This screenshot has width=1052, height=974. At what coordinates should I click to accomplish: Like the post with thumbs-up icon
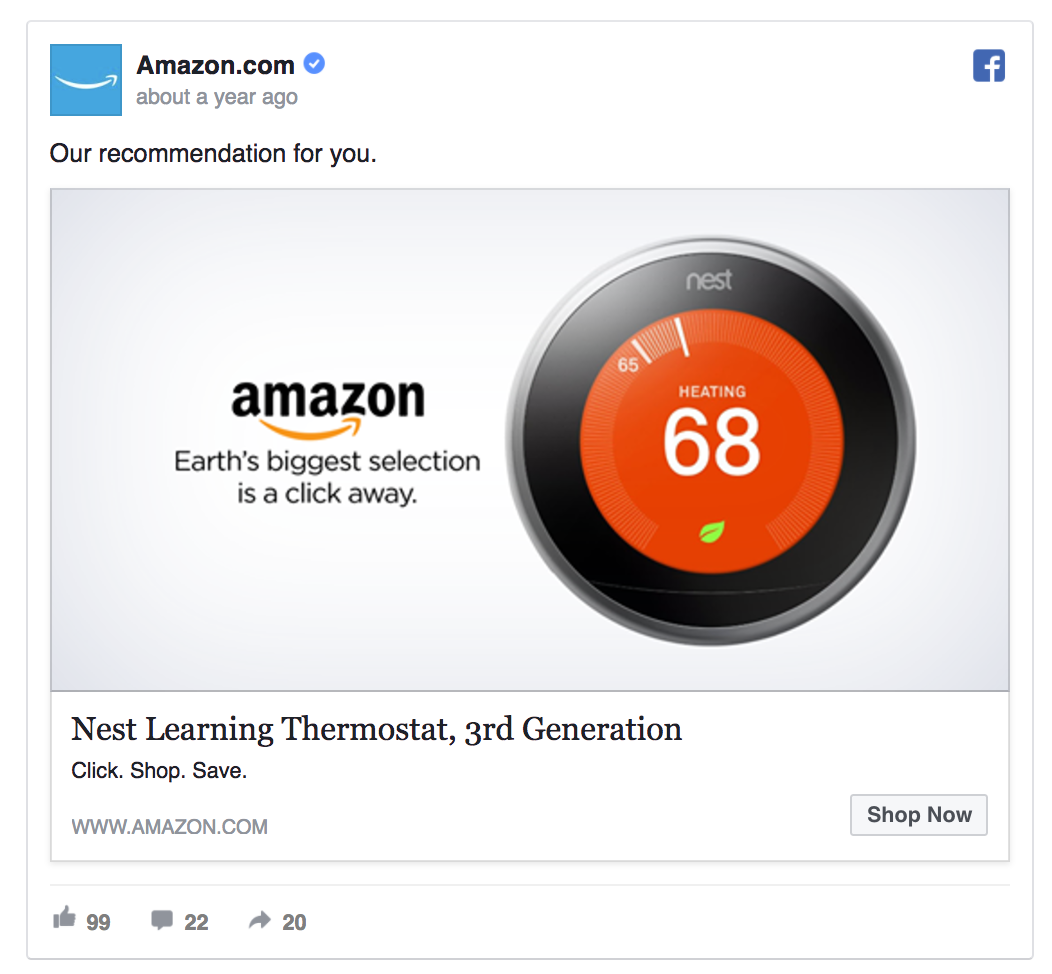tap(64, 918)
